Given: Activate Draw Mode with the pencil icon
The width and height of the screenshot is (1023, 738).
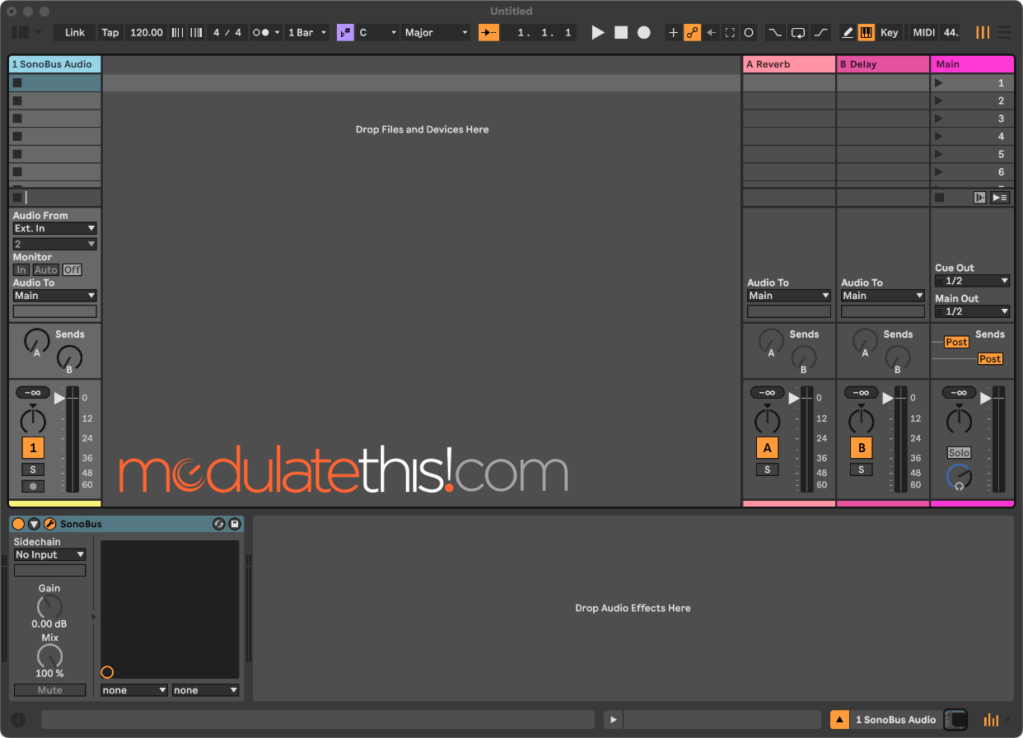Looking at the screenshot, I should (x=846, y=32).
